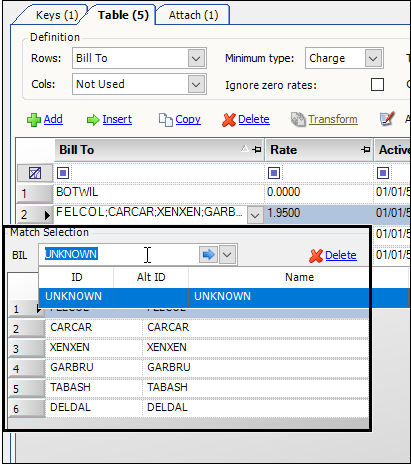The width and height of the screenshot is (411, 464).
Task: Click the Delete link in Match Selection
Action: click(x=341, y=255)
